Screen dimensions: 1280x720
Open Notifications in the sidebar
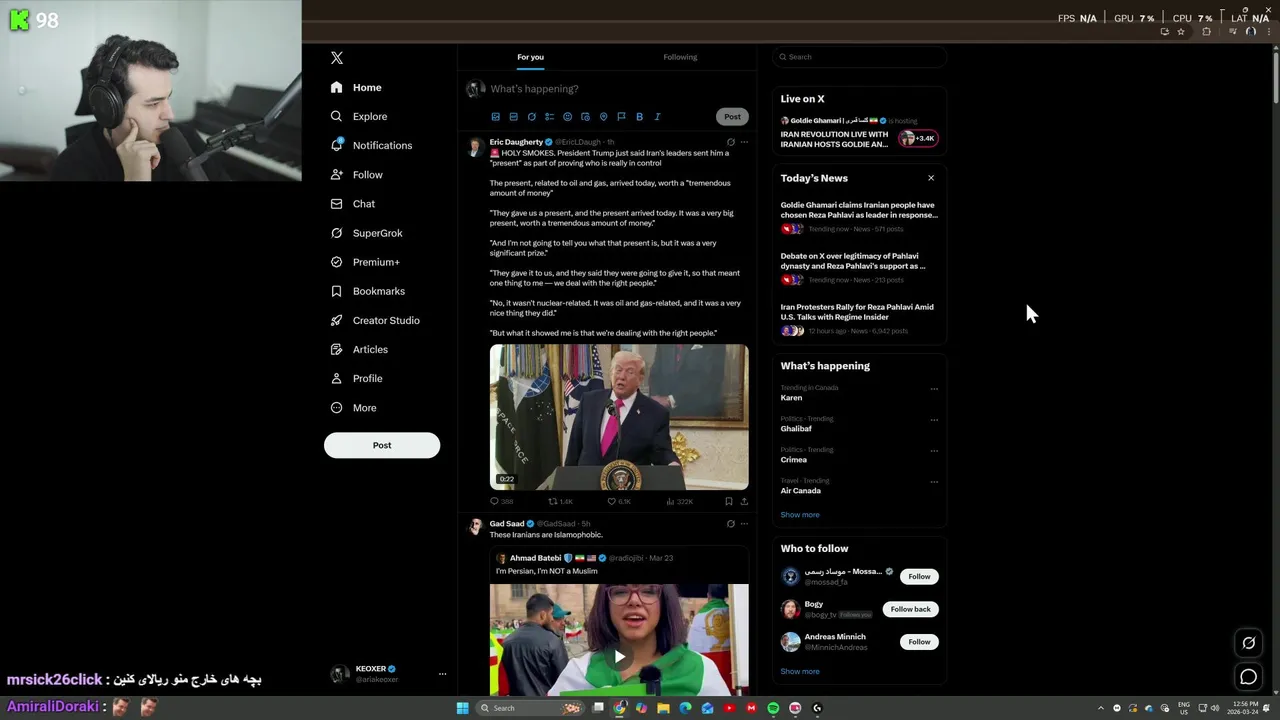[x=371, y=146]
